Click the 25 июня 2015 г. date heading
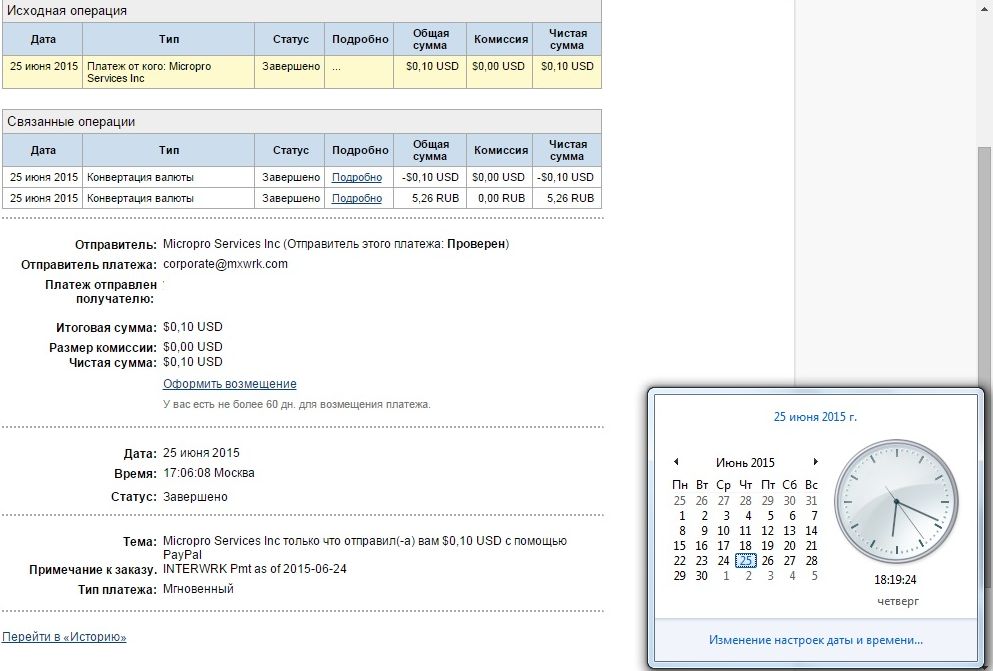This screenshot has height=671, width=993. click(x=815, y=417)
